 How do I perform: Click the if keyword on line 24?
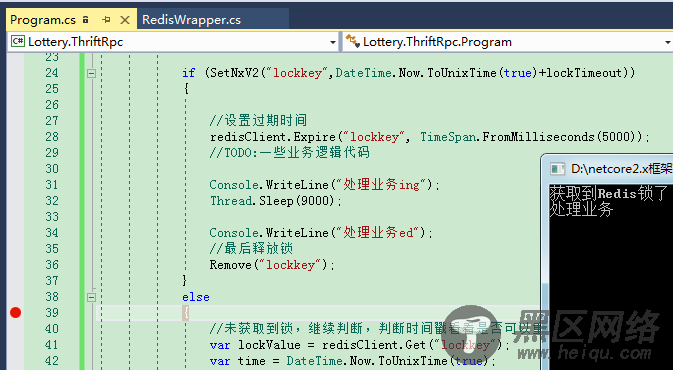coord(188,73)
